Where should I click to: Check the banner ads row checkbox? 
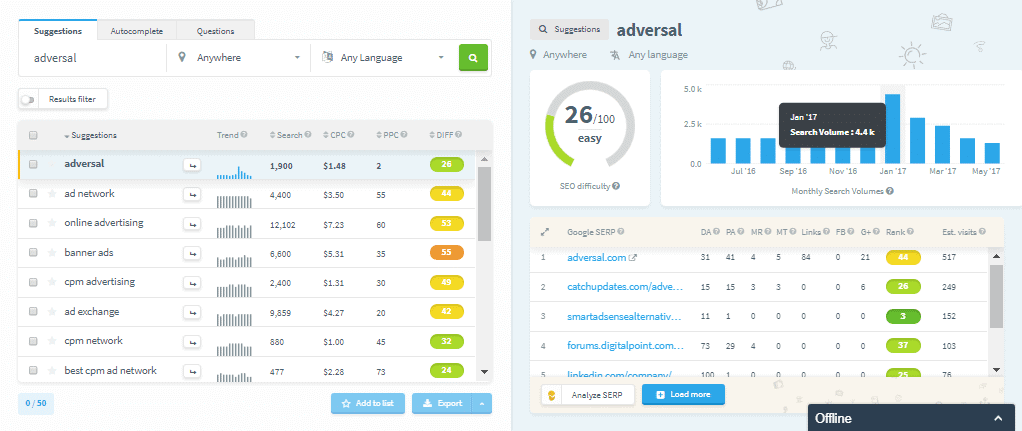[x=33, y=253]
